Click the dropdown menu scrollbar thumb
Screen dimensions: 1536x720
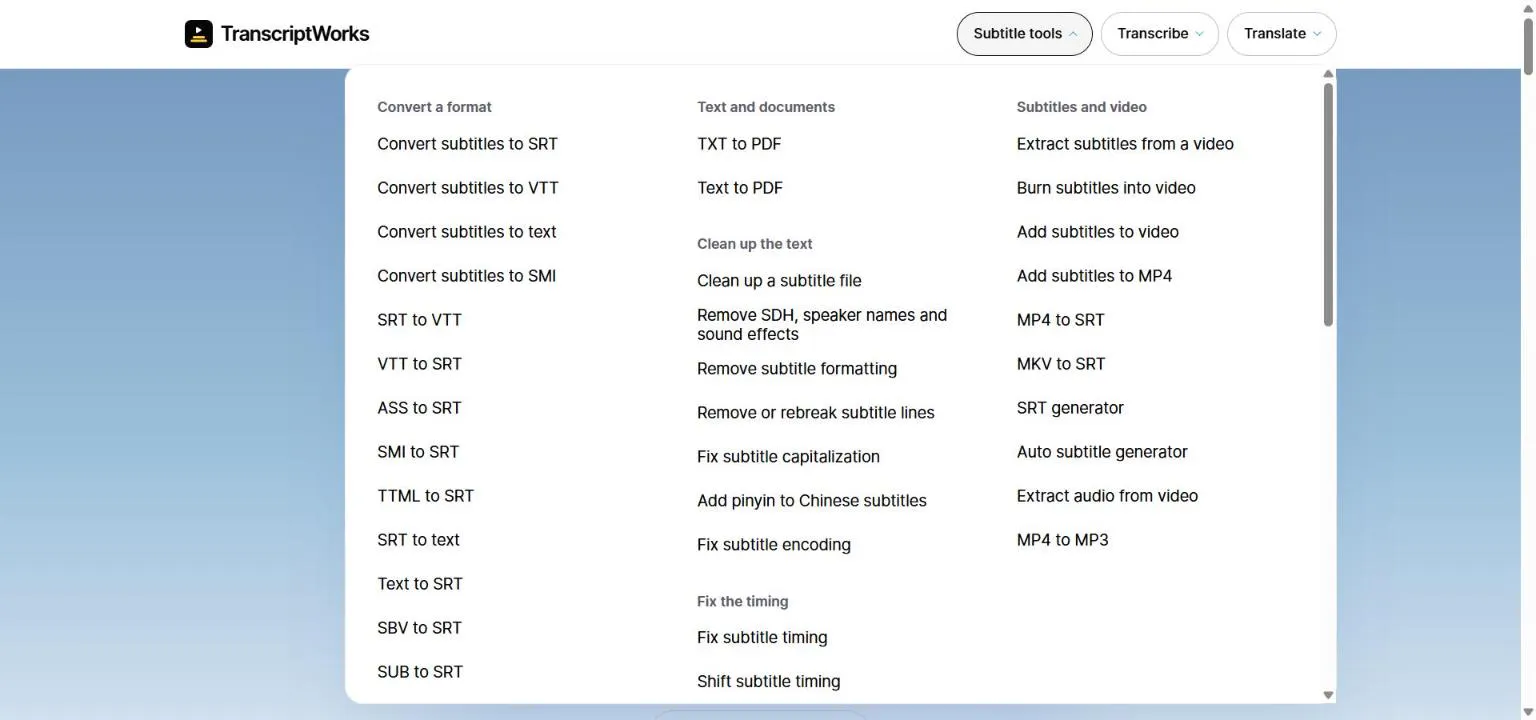coord(1328,204)
